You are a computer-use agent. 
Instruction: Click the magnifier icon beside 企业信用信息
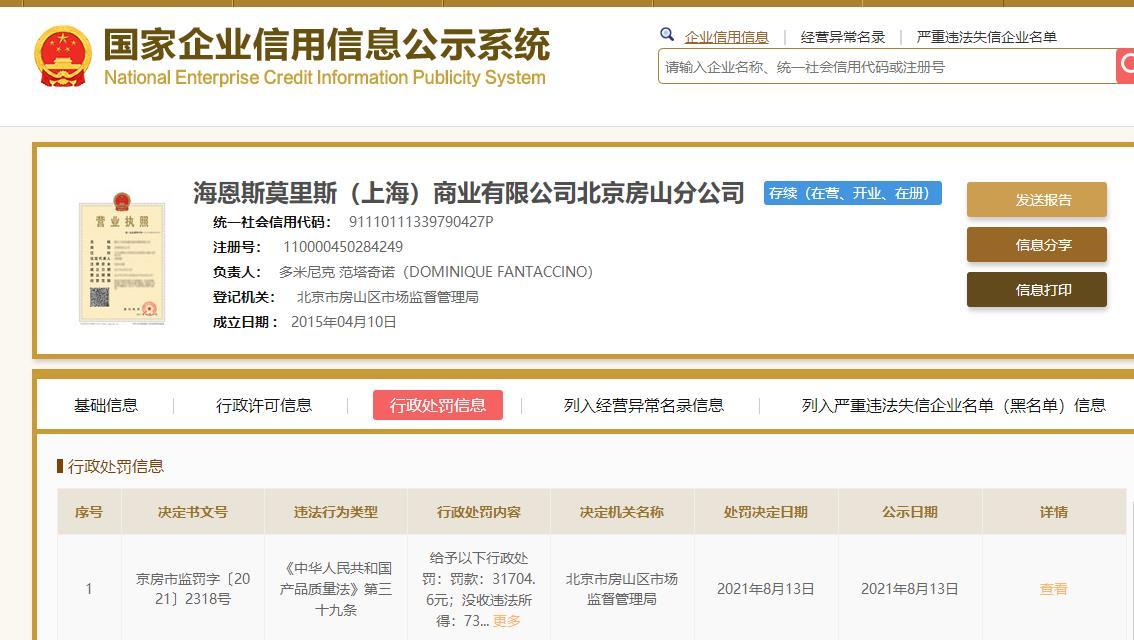coord(667,34)
